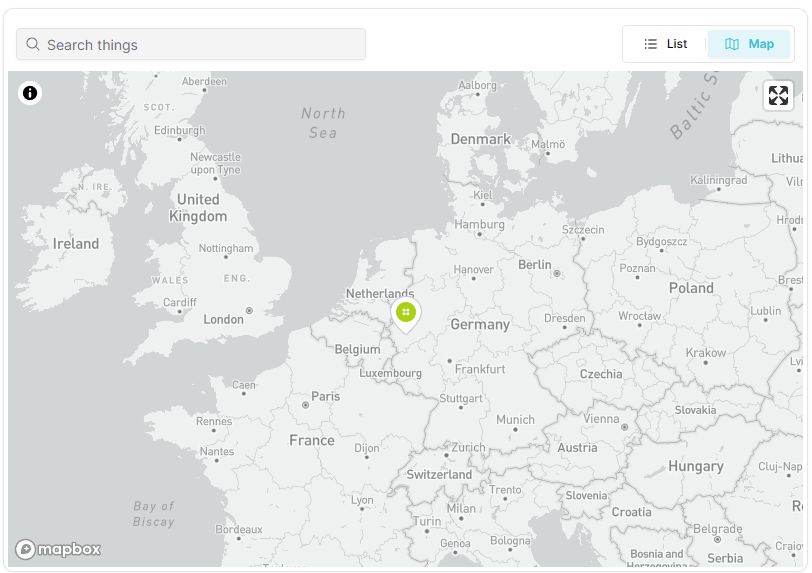The image size is (812, 573).
Task: Click the Lyon city label
Action: click(x=362, y=500)
